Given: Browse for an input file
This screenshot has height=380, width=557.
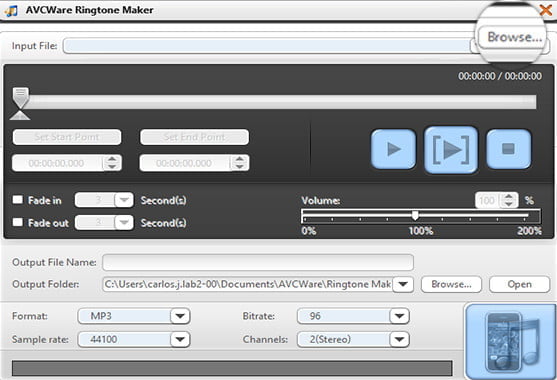Looking at the screenshot, I should (x=514, y=37).
